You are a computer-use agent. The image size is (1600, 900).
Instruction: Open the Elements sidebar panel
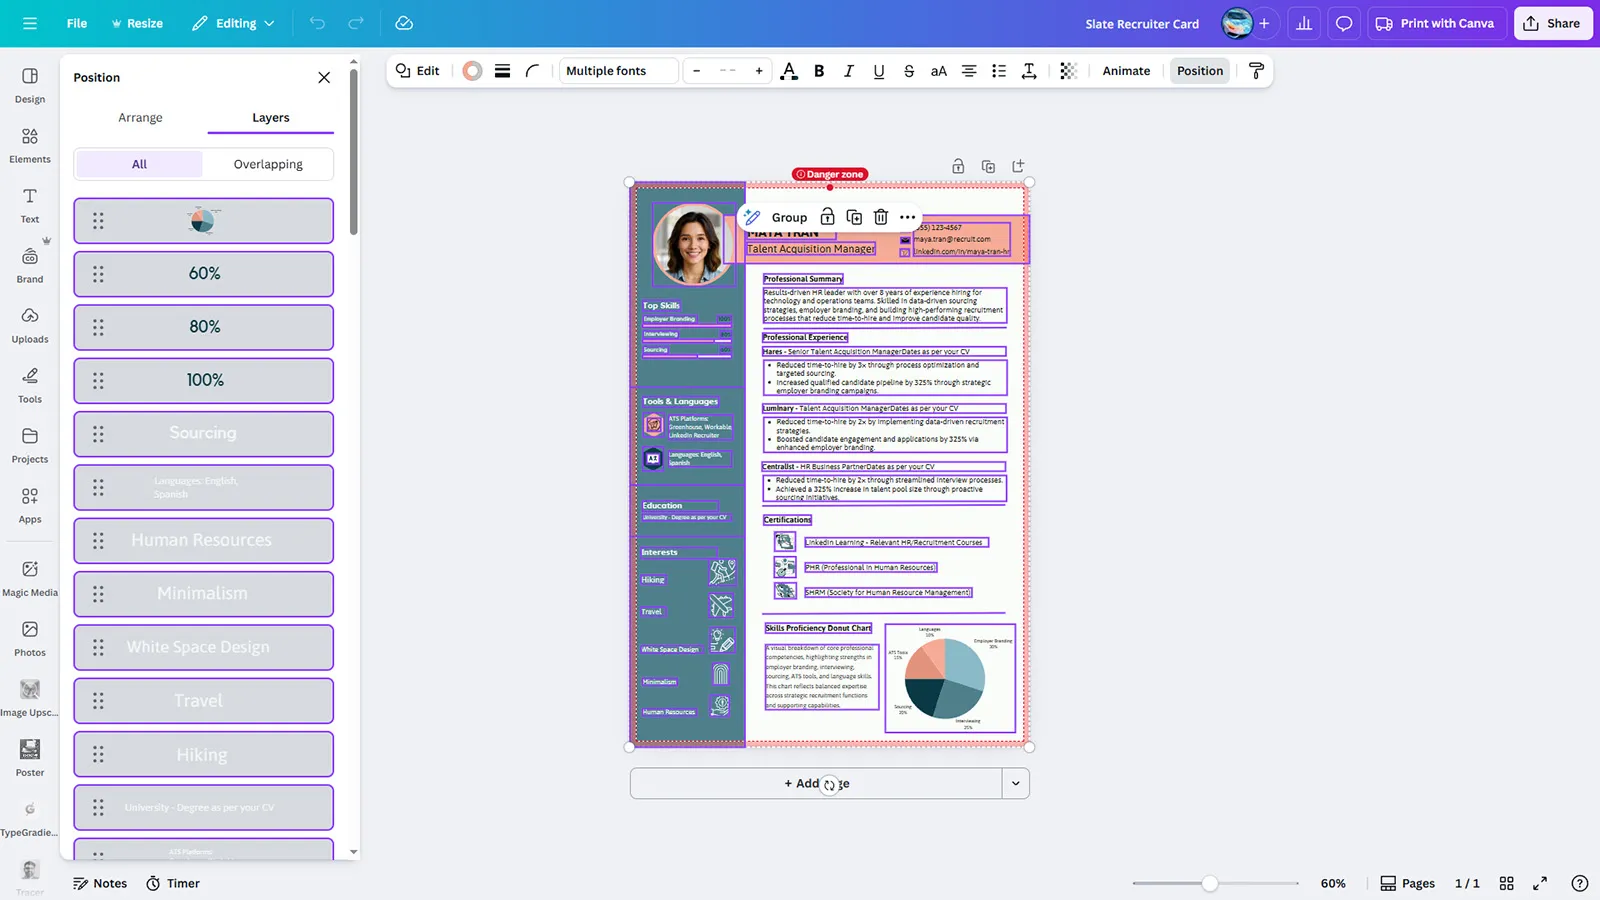30,144
